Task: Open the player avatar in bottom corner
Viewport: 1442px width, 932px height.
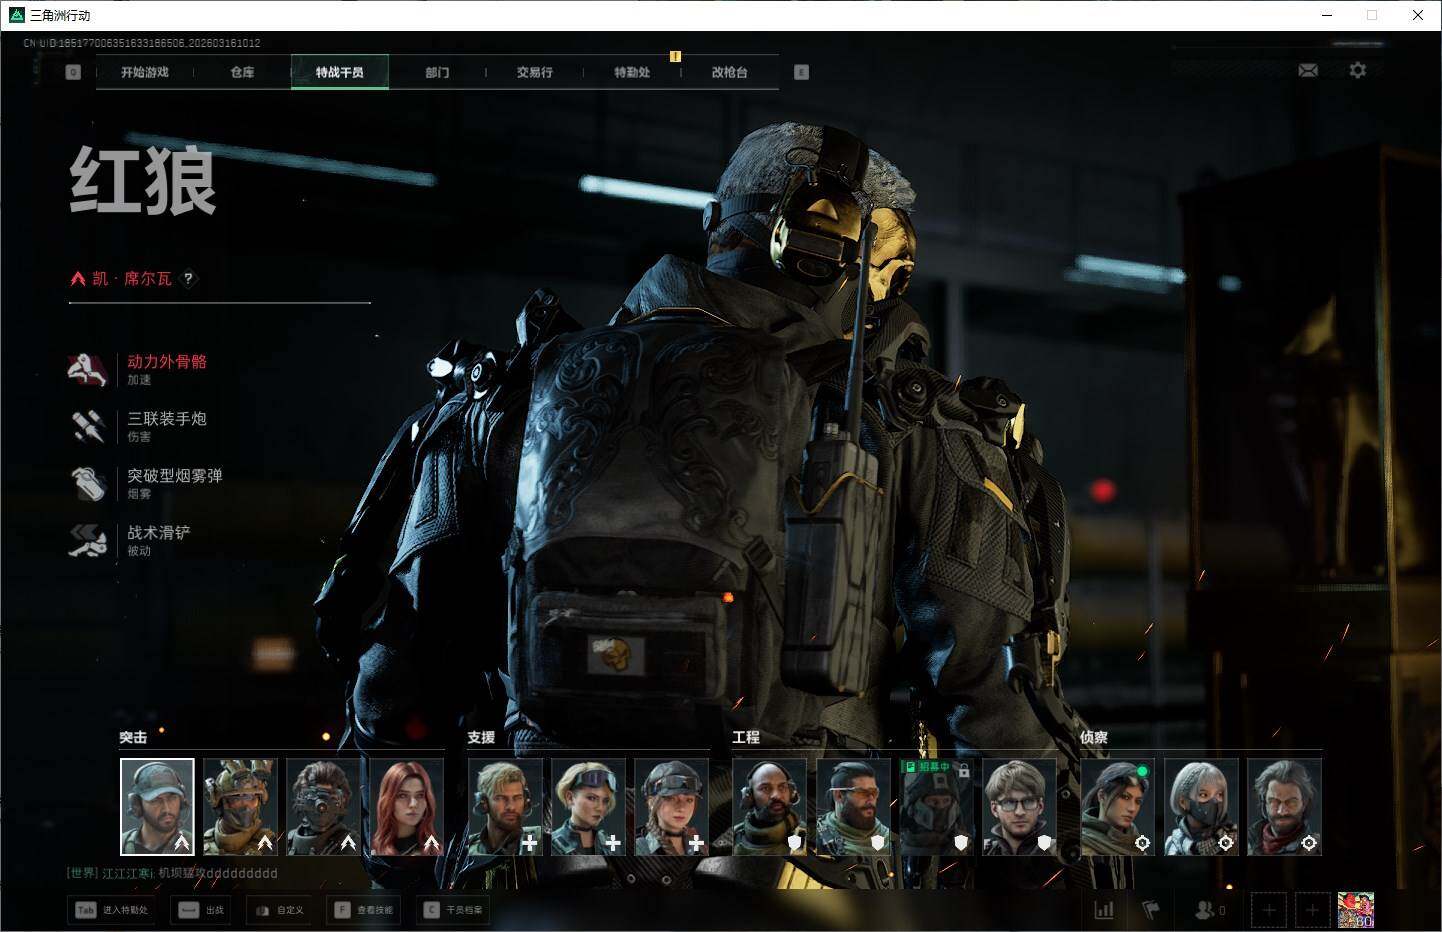Action: pyautogui.click(x=1356, y=910)
